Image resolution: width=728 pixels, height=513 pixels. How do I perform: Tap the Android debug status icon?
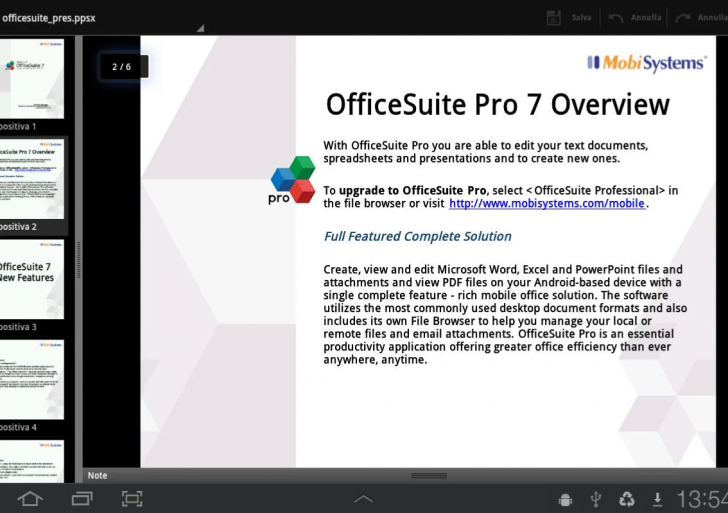coord(565,500)
